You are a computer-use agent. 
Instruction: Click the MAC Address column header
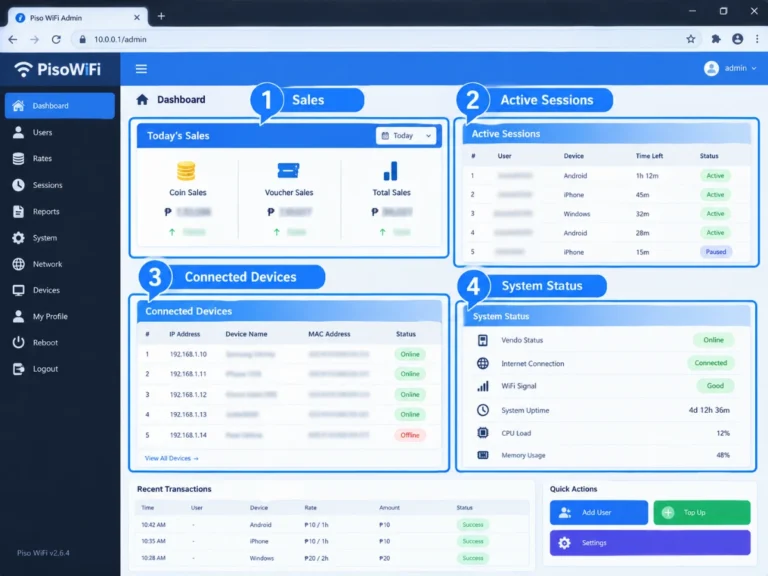[x=329, y=334]
